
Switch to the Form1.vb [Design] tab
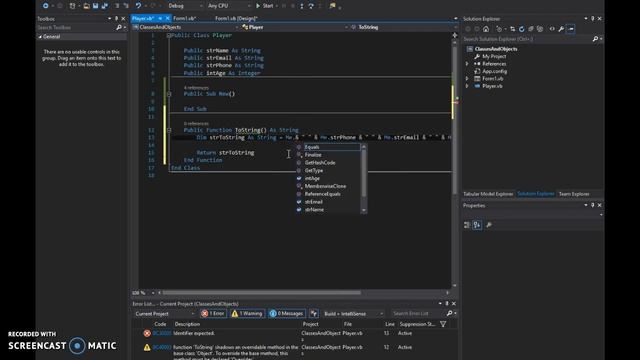click(236, 18)
